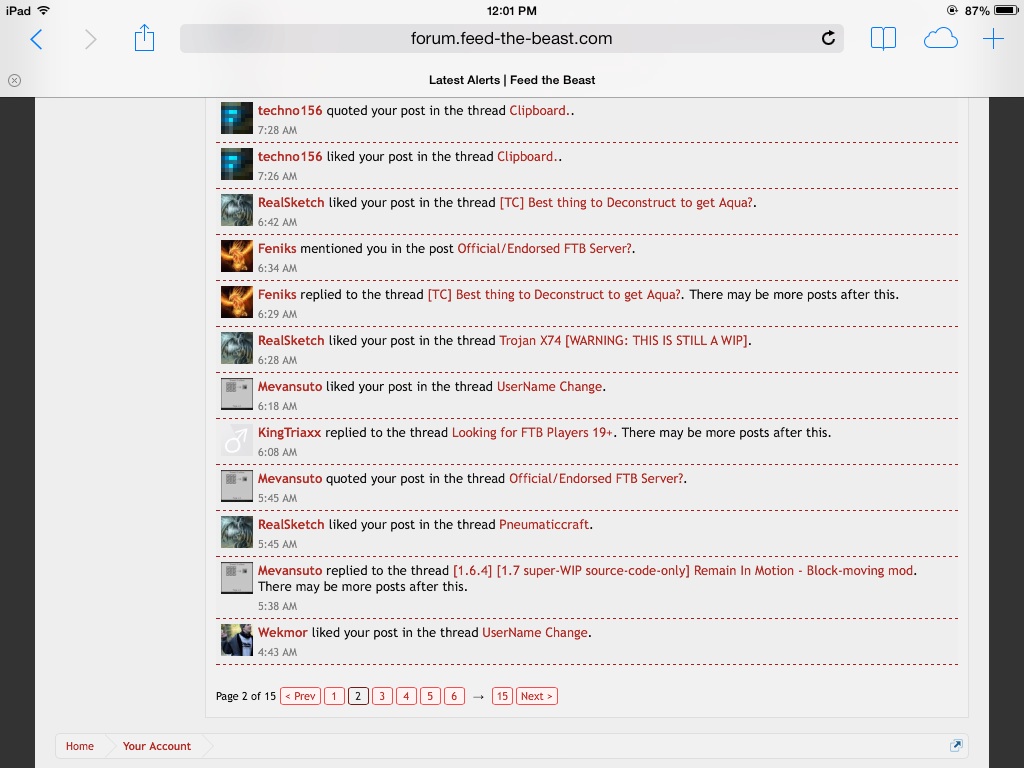Open Feniks's phoenix avatar next to mention alert
This screenshot has width=1024, height=768.
pyautogui.click(x=237, y=256)
